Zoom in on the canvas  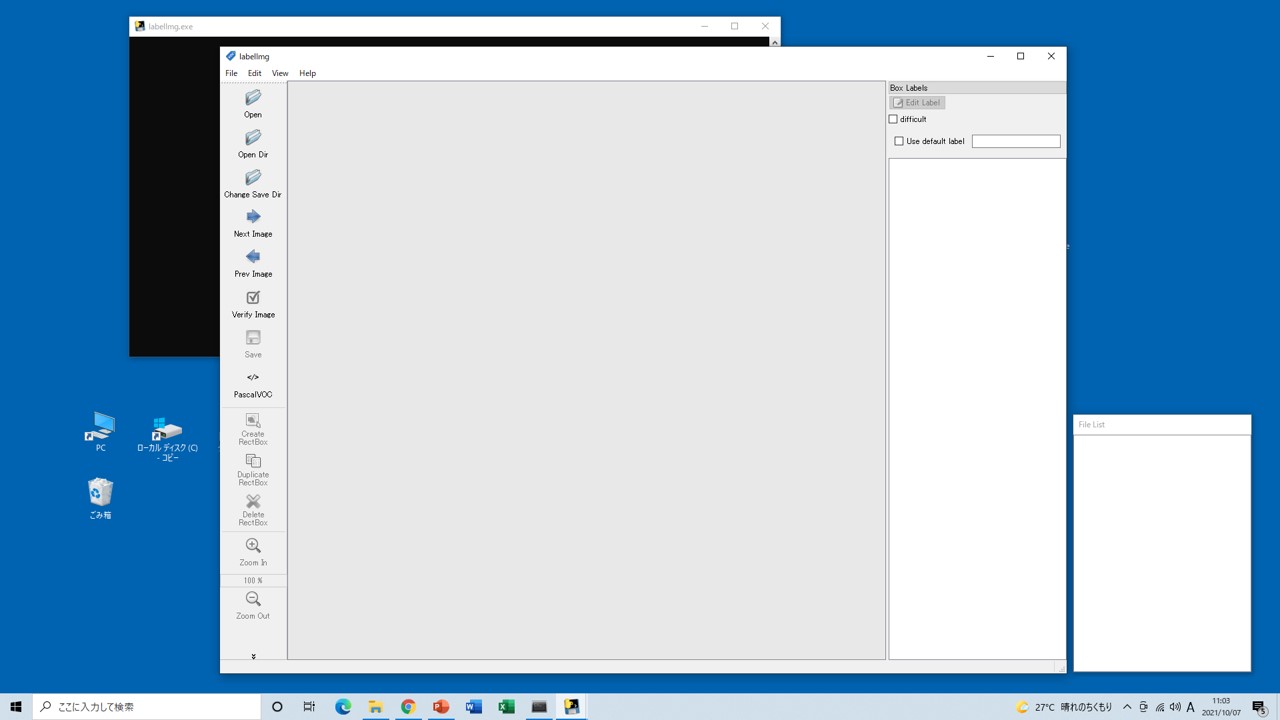coord(252,551)
